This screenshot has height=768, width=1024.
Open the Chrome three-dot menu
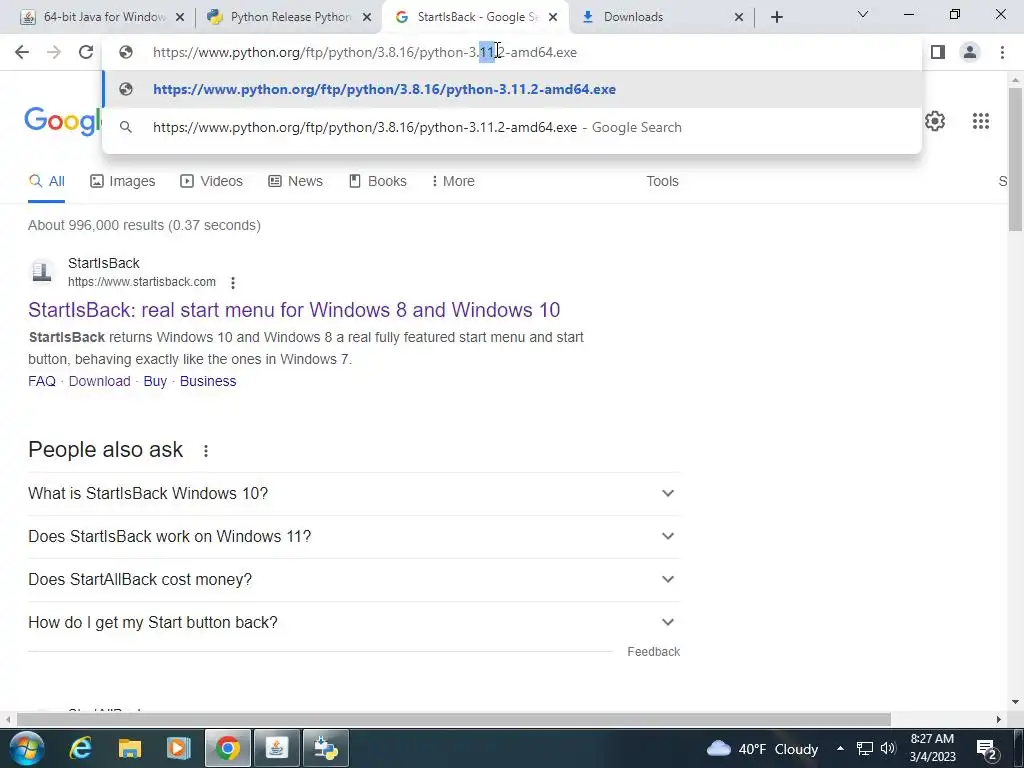1002,52
